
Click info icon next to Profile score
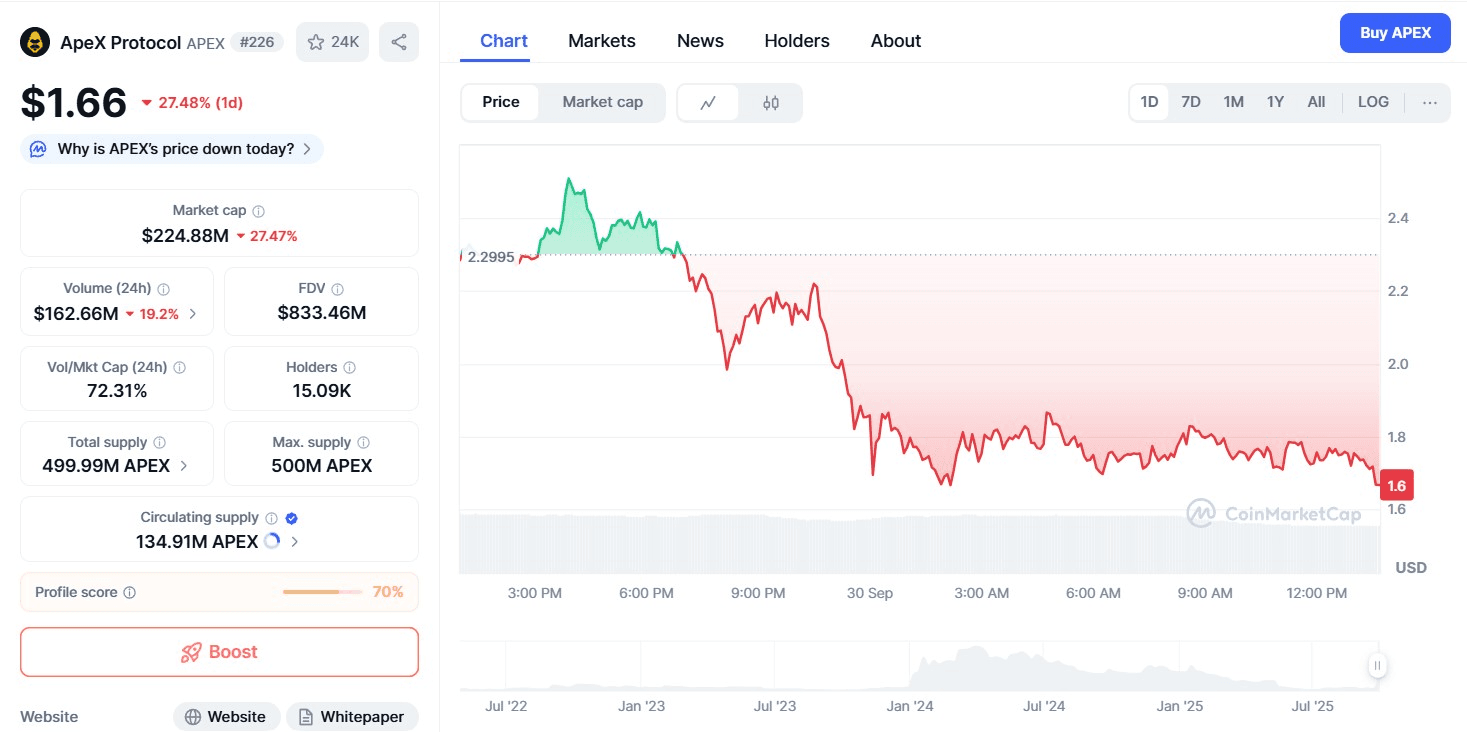[x=129, y=592]
